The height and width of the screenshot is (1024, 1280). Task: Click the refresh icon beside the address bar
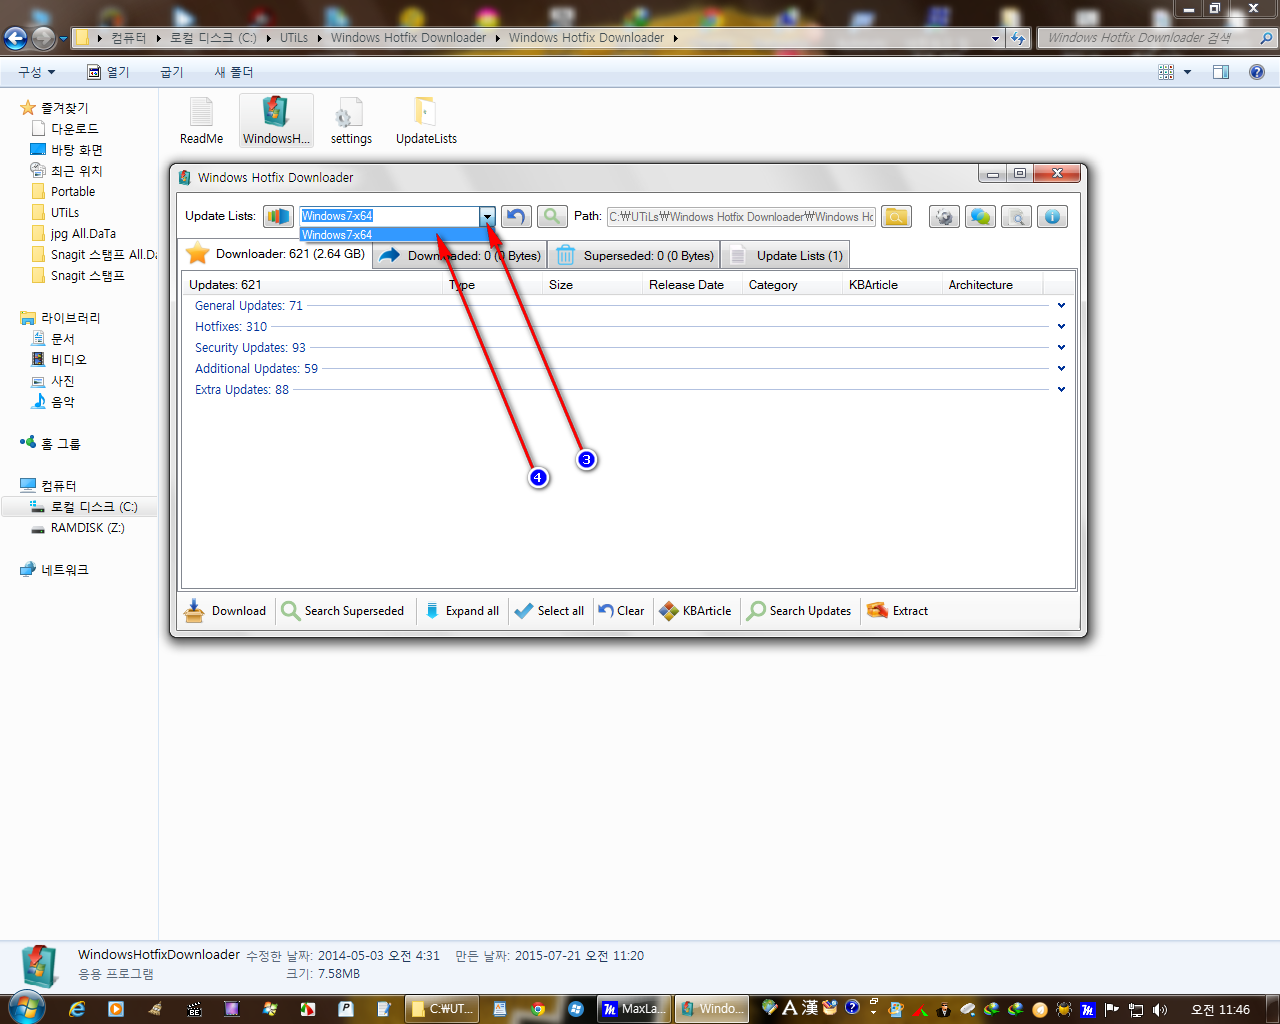tap(1018, 38)
